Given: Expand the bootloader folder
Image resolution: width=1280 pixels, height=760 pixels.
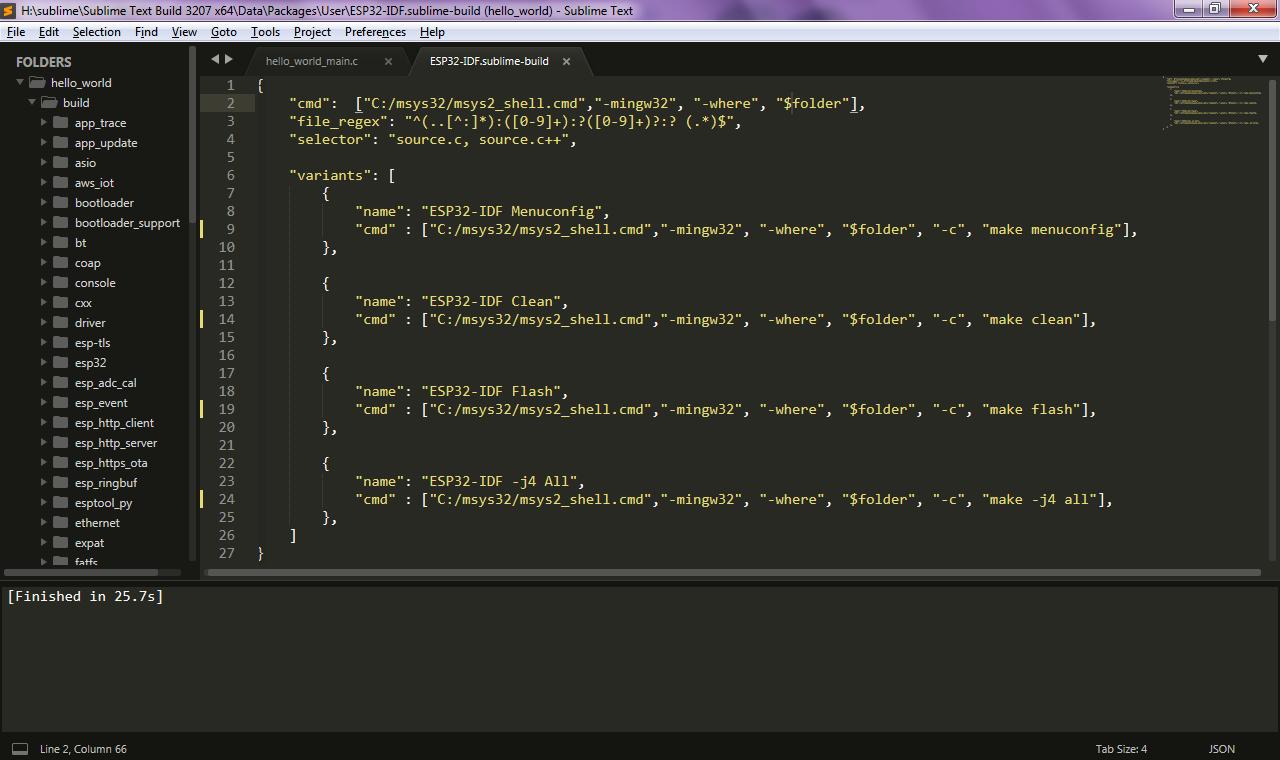Looking at the screenshot, I should pos(44,203).
